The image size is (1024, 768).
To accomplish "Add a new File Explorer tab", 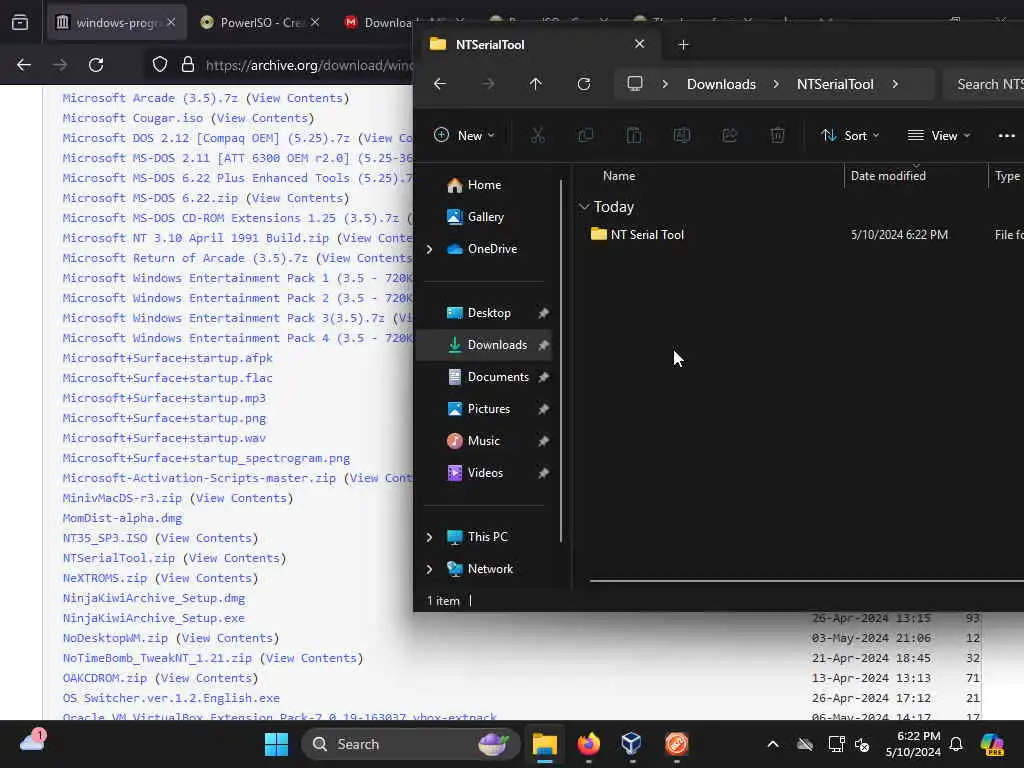I will point(683,44).
